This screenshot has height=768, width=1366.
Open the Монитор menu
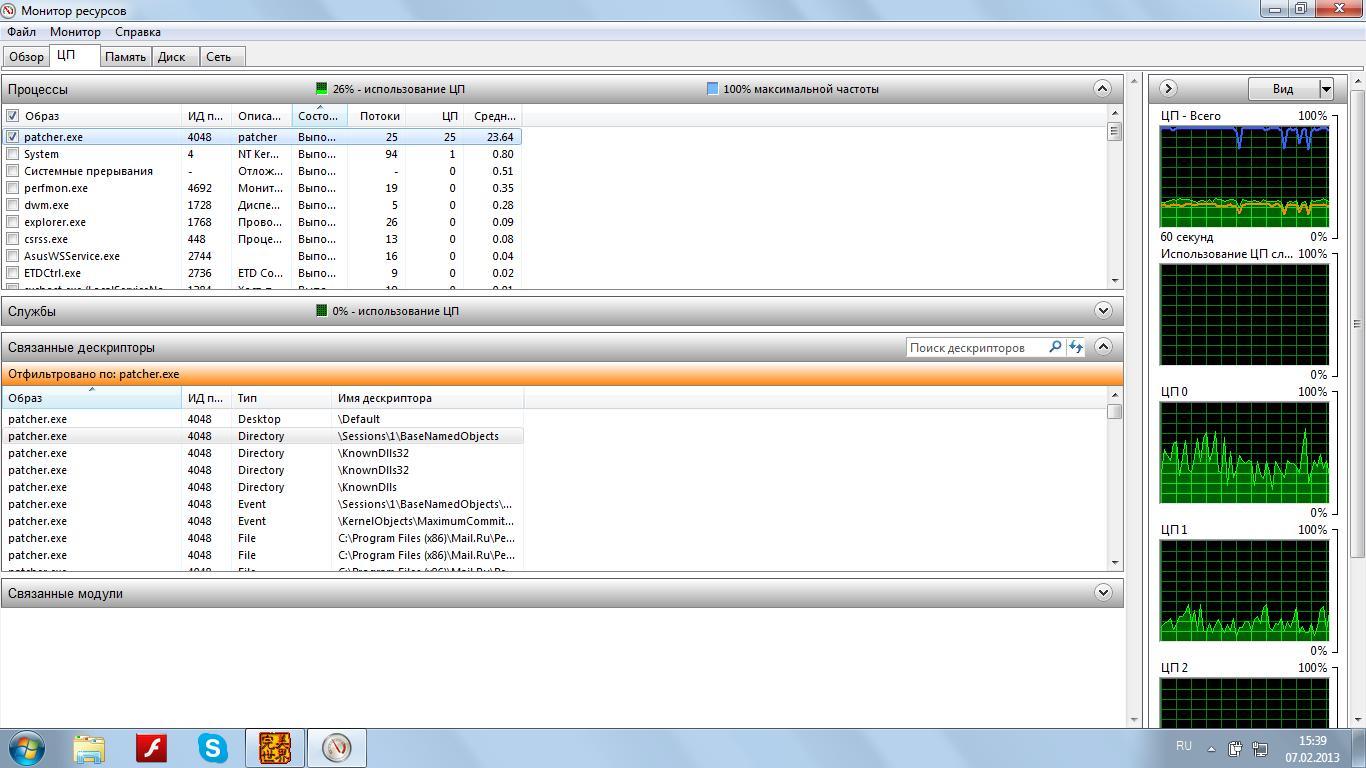click(x=75, y=32)
